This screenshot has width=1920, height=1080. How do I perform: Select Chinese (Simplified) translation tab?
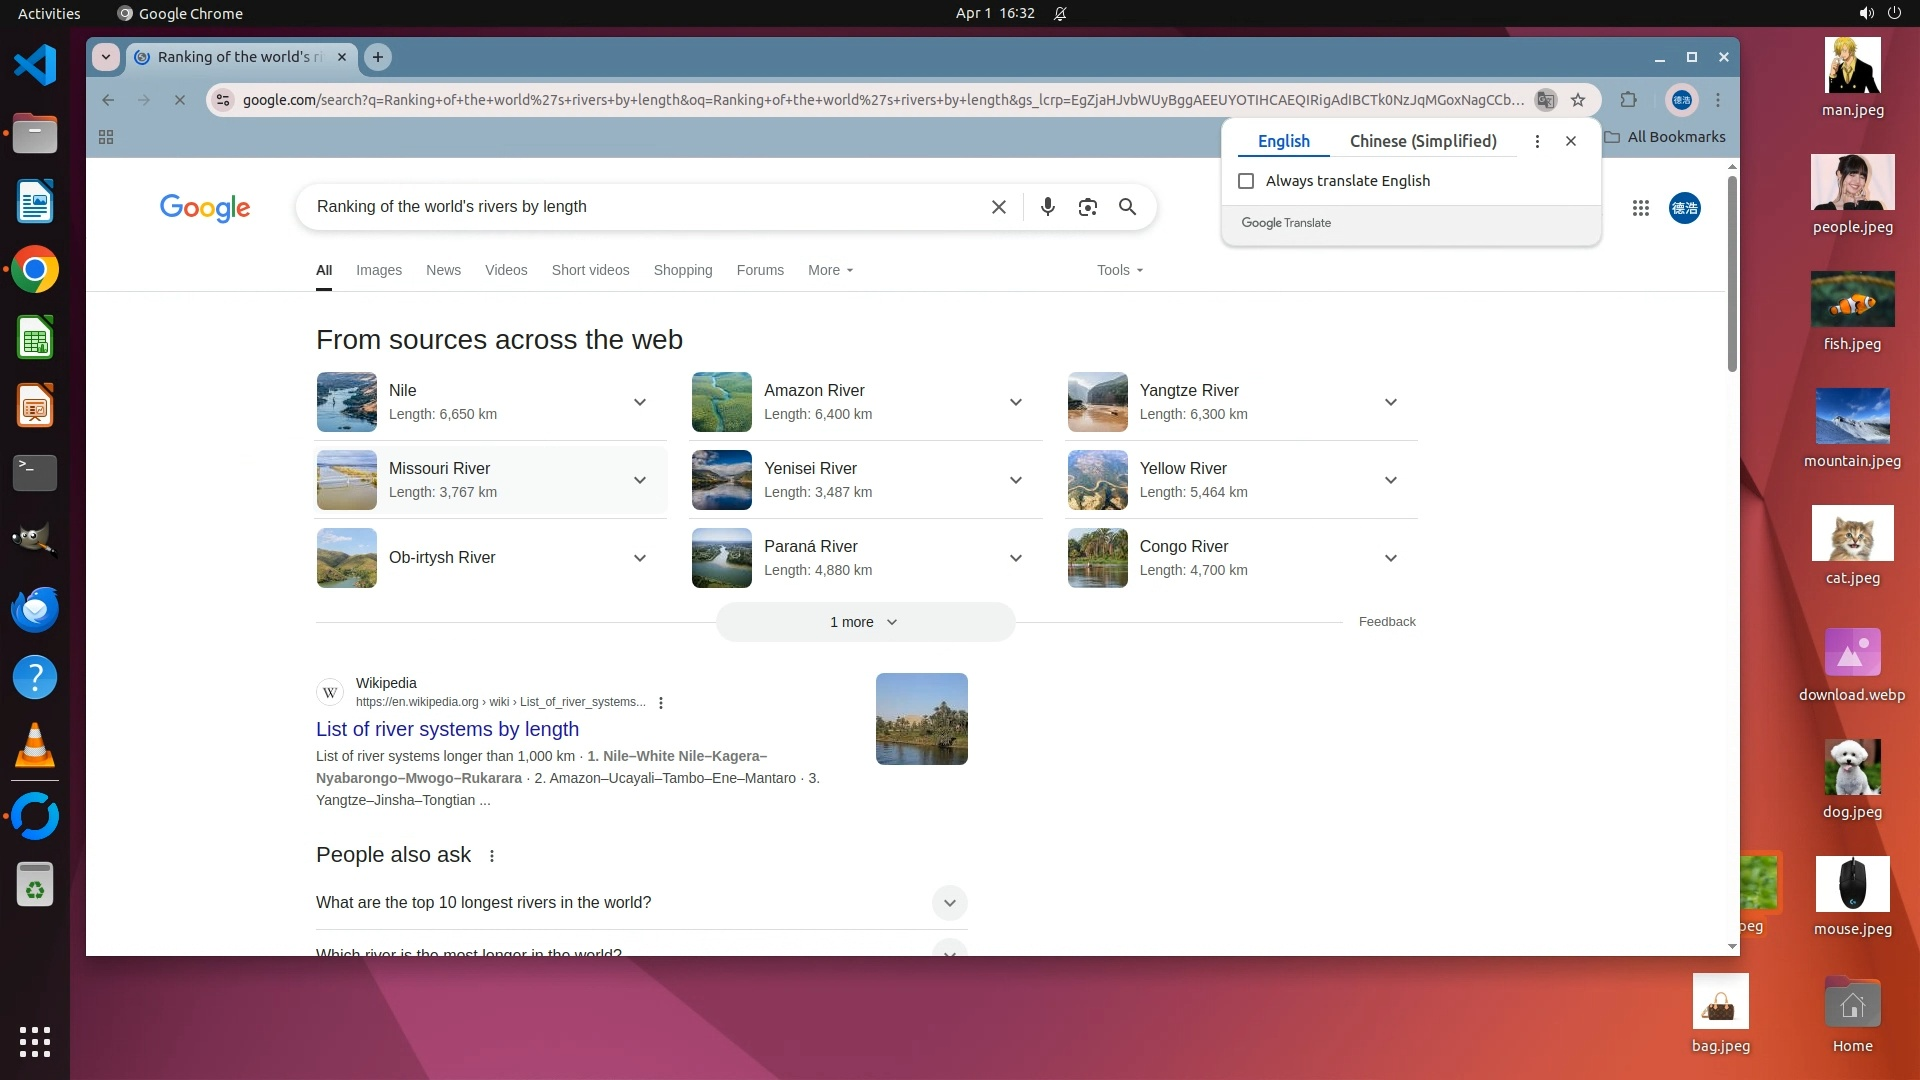[1422, 141]
